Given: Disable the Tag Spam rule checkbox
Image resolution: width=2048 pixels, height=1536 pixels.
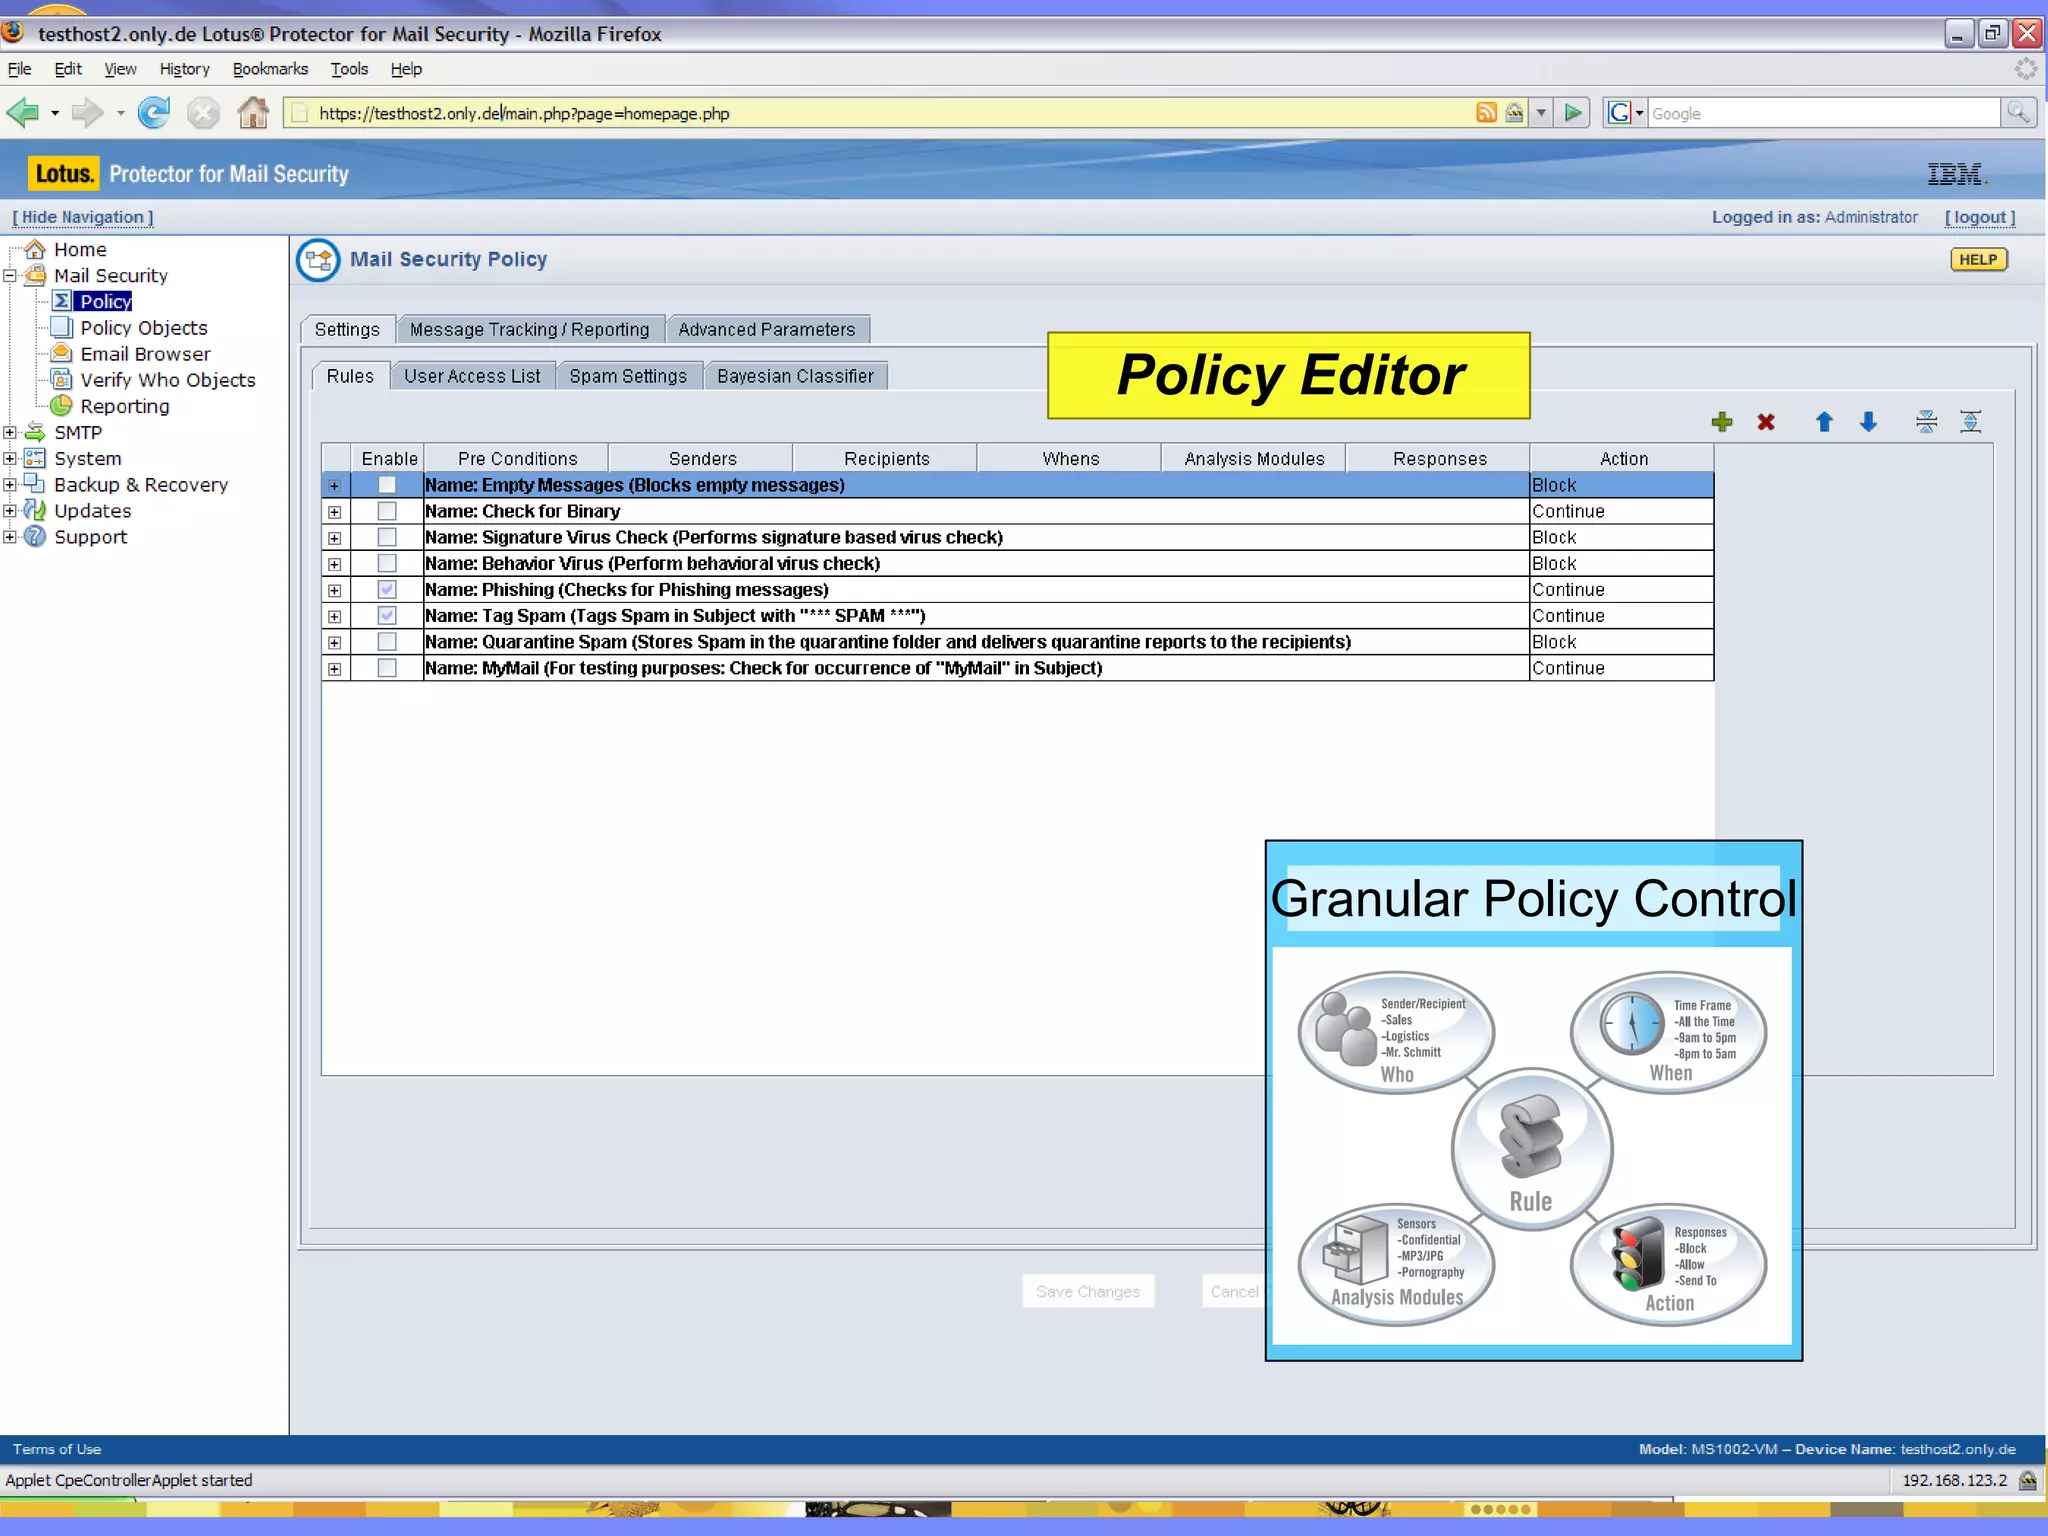Looking at the screenshot, I should pyautogui.click(x=387, y=615).
